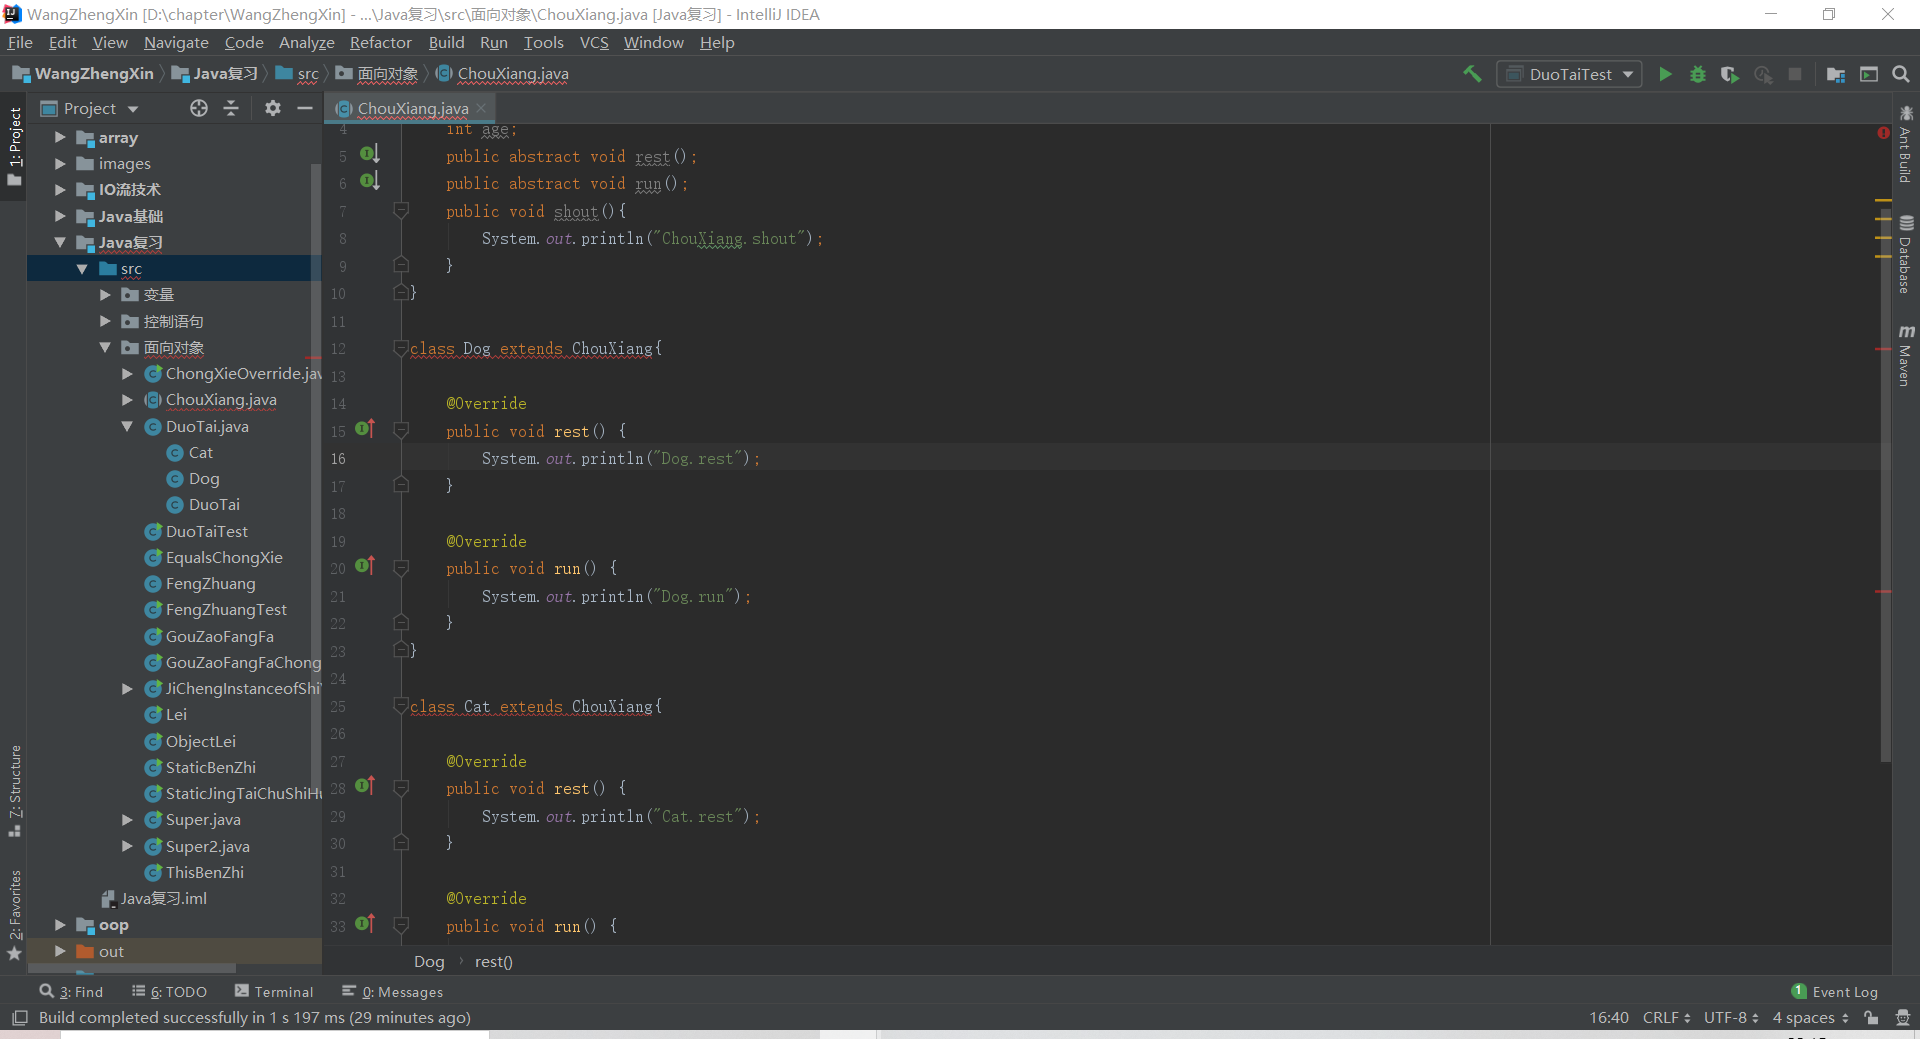Expand the array folder
Viewport: 1920px width, 1039px height.
click(x=60, y=137)
